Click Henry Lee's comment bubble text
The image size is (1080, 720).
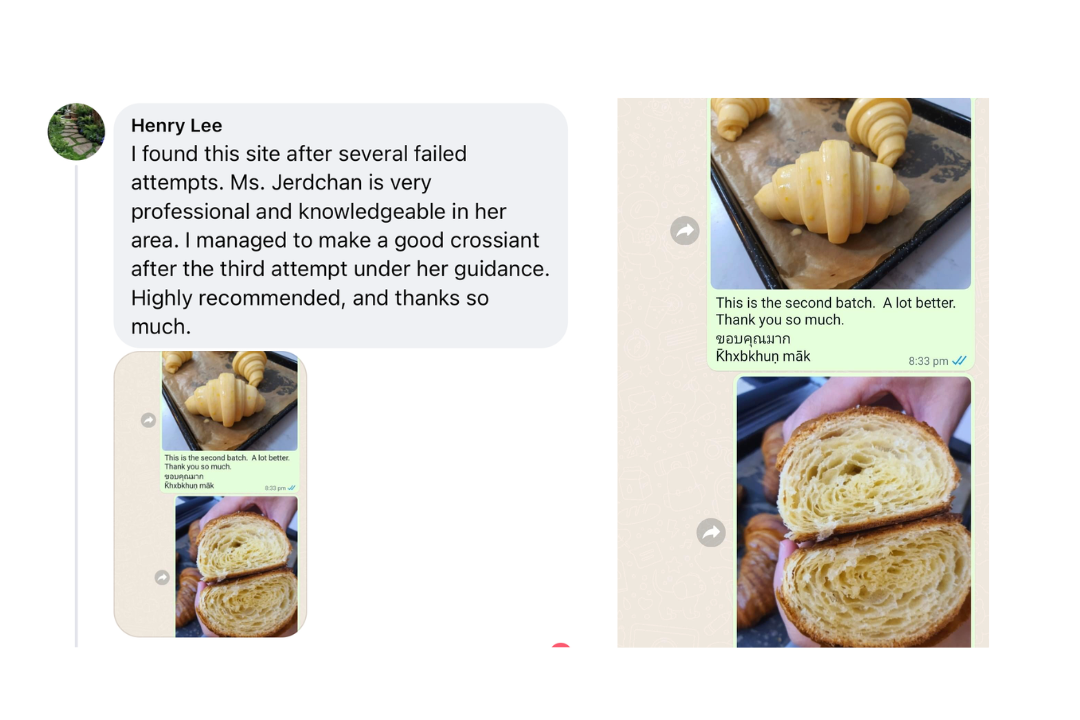click(x=340, y=240)
